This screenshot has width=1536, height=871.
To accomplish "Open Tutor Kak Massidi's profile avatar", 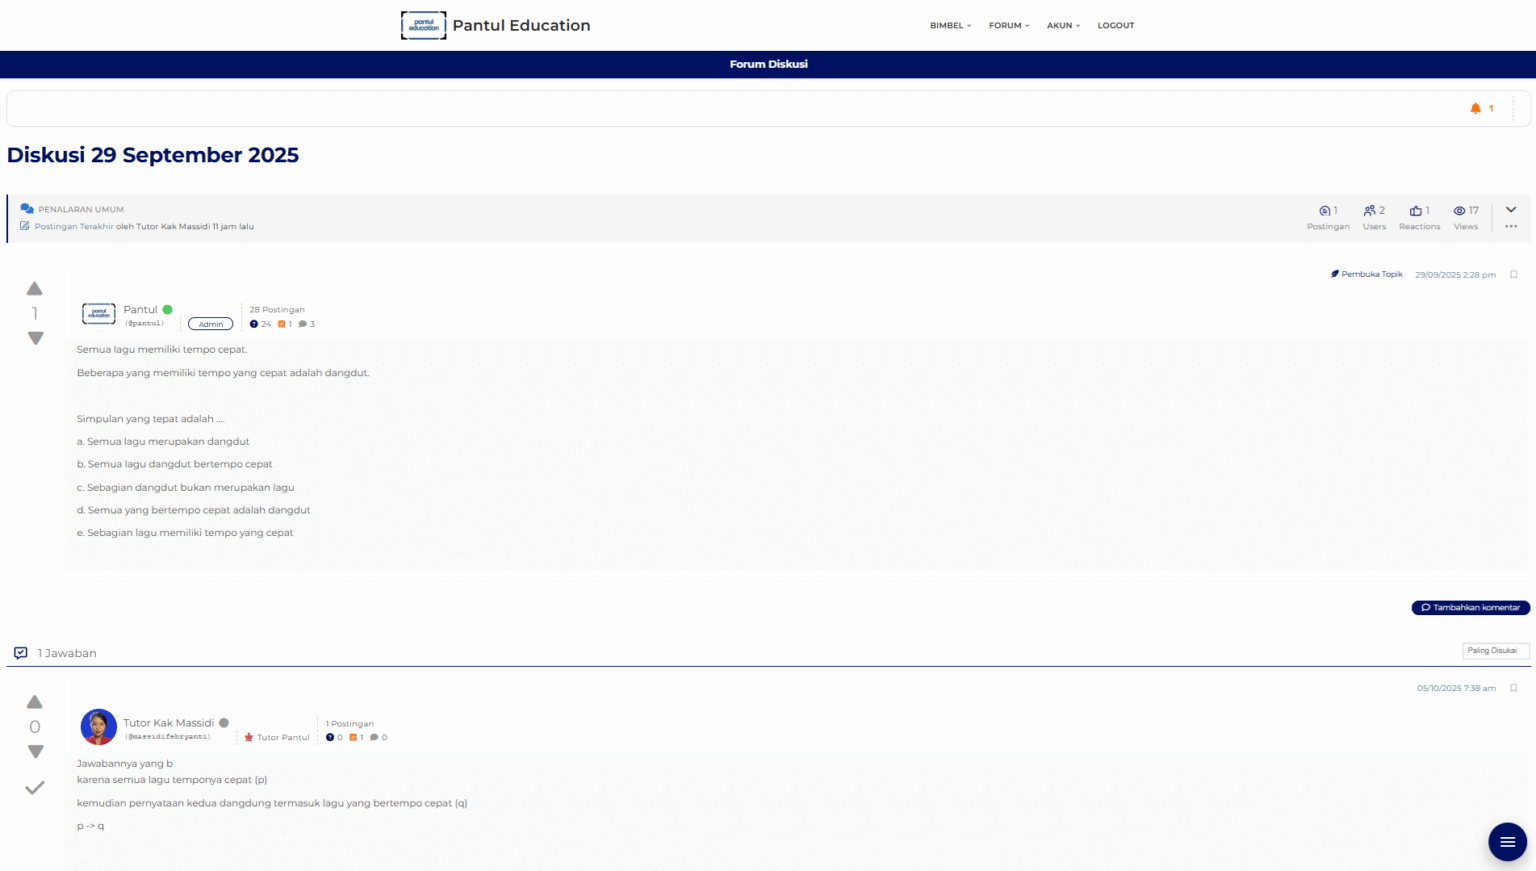I will 98,727.
